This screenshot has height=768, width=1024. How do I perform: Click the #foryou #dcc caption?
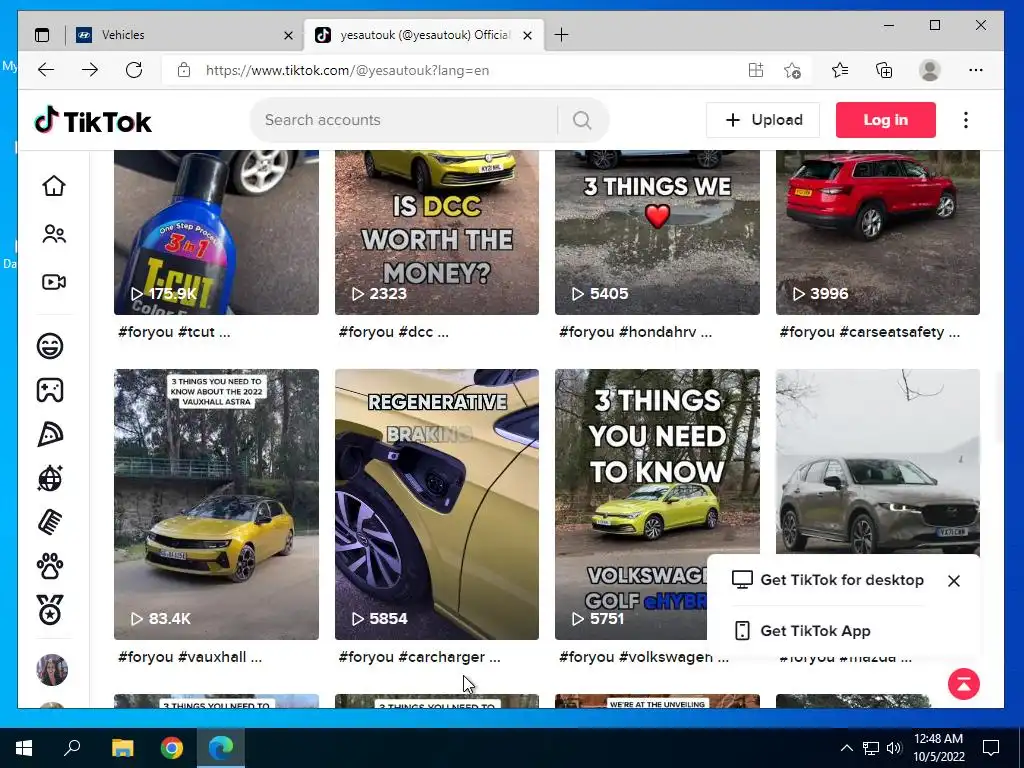(x=394, y=332)
